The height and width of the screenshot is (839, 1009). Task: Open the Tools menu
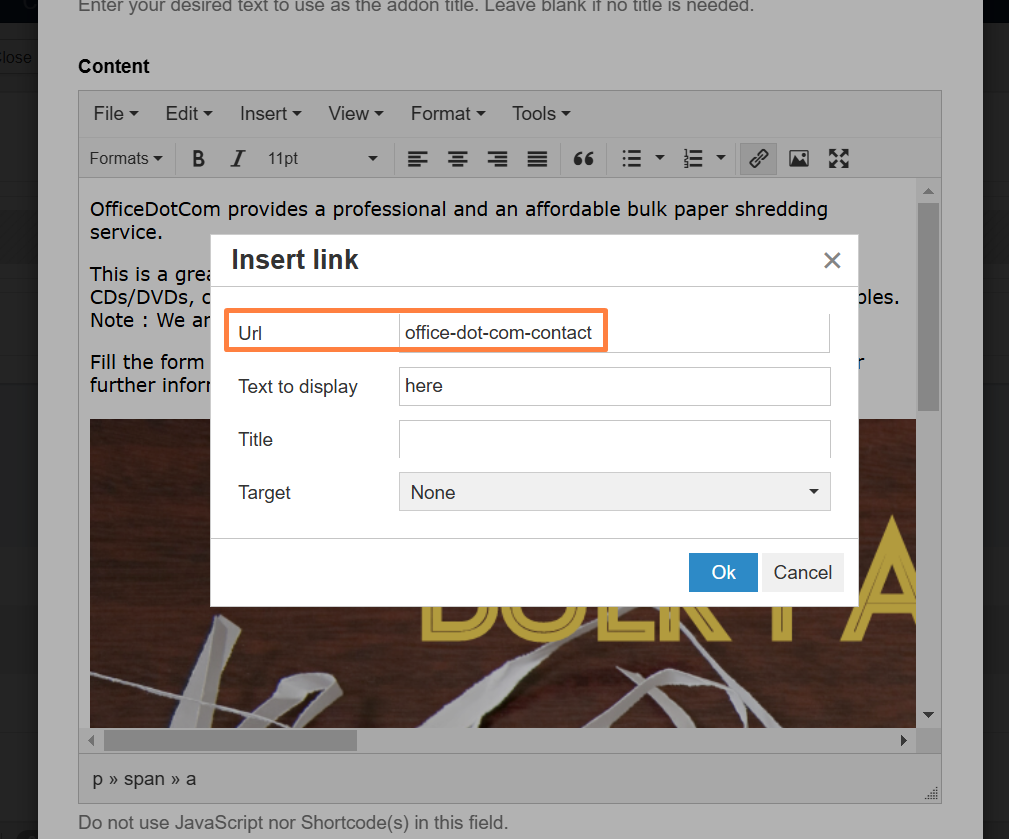[541, 114]
